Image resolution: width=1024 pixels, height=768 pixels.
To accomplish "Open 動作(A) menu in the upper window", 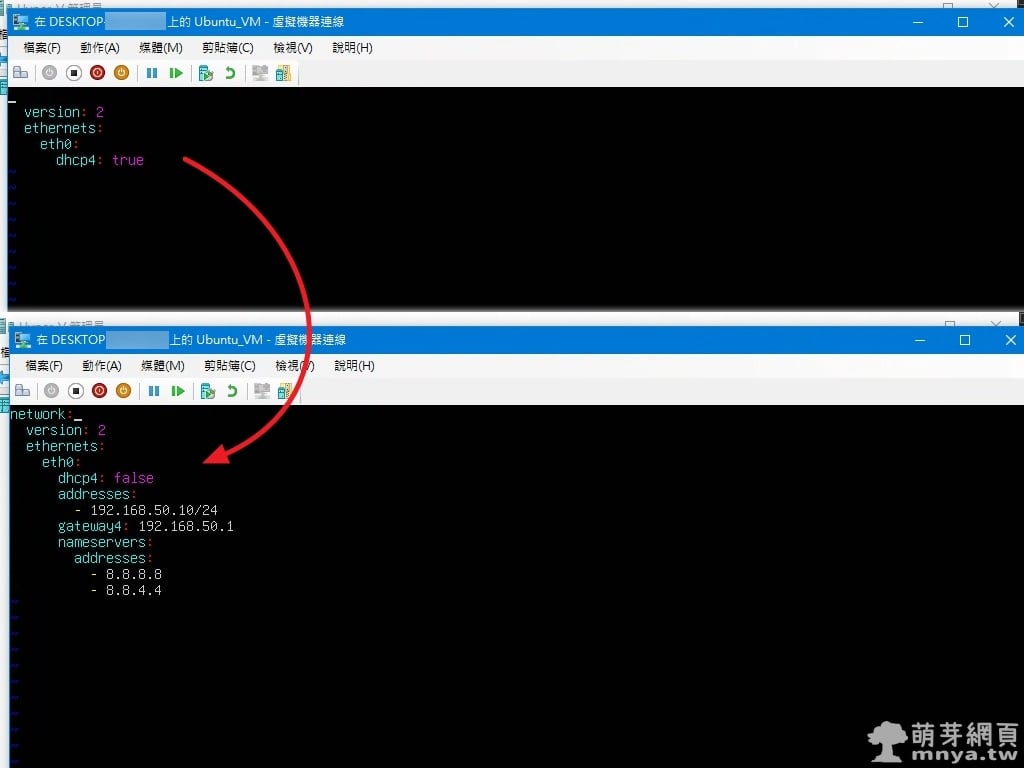I will pyautogui.click(x=100, y=48).
